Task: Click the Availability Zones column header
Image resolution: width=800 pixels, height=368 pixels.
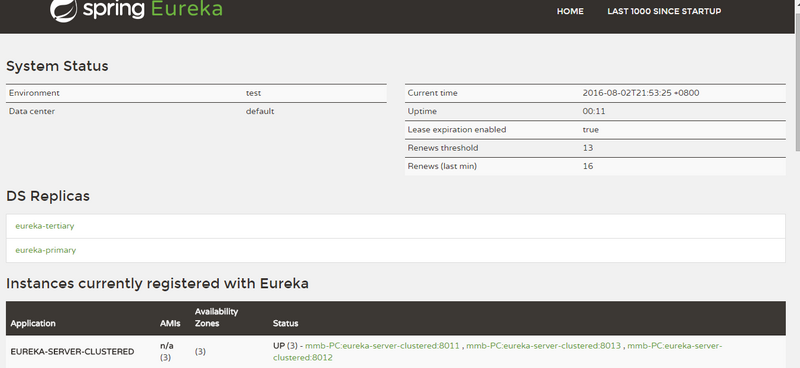Action: pyautogui.click(x=216, y=317)
